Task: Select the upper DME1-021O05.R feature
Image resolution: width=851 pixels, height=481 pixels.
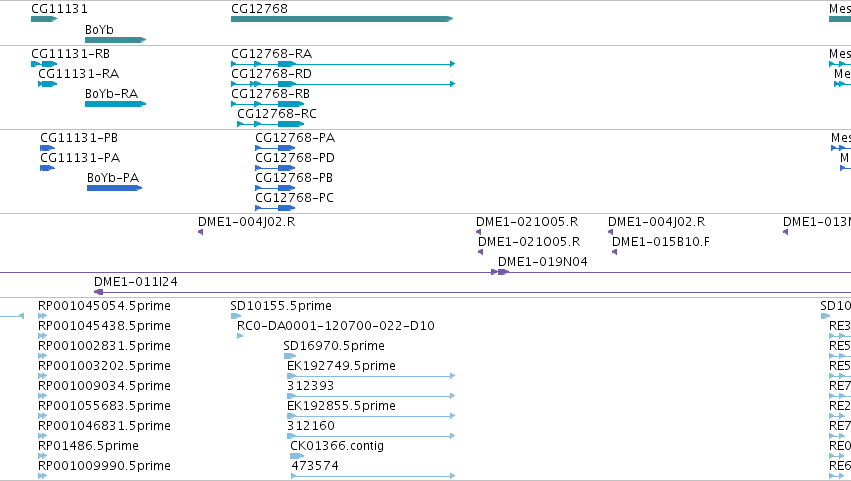Action: (x=479, y=232)
